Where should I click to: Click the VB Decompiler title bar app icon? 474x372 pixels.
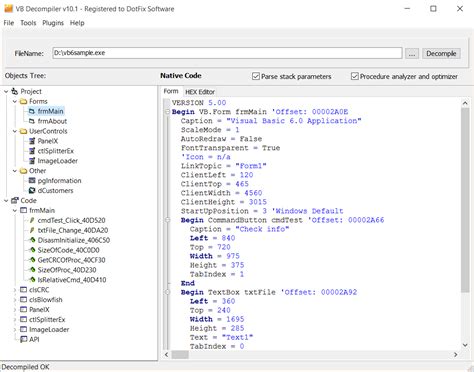(8, 8)
